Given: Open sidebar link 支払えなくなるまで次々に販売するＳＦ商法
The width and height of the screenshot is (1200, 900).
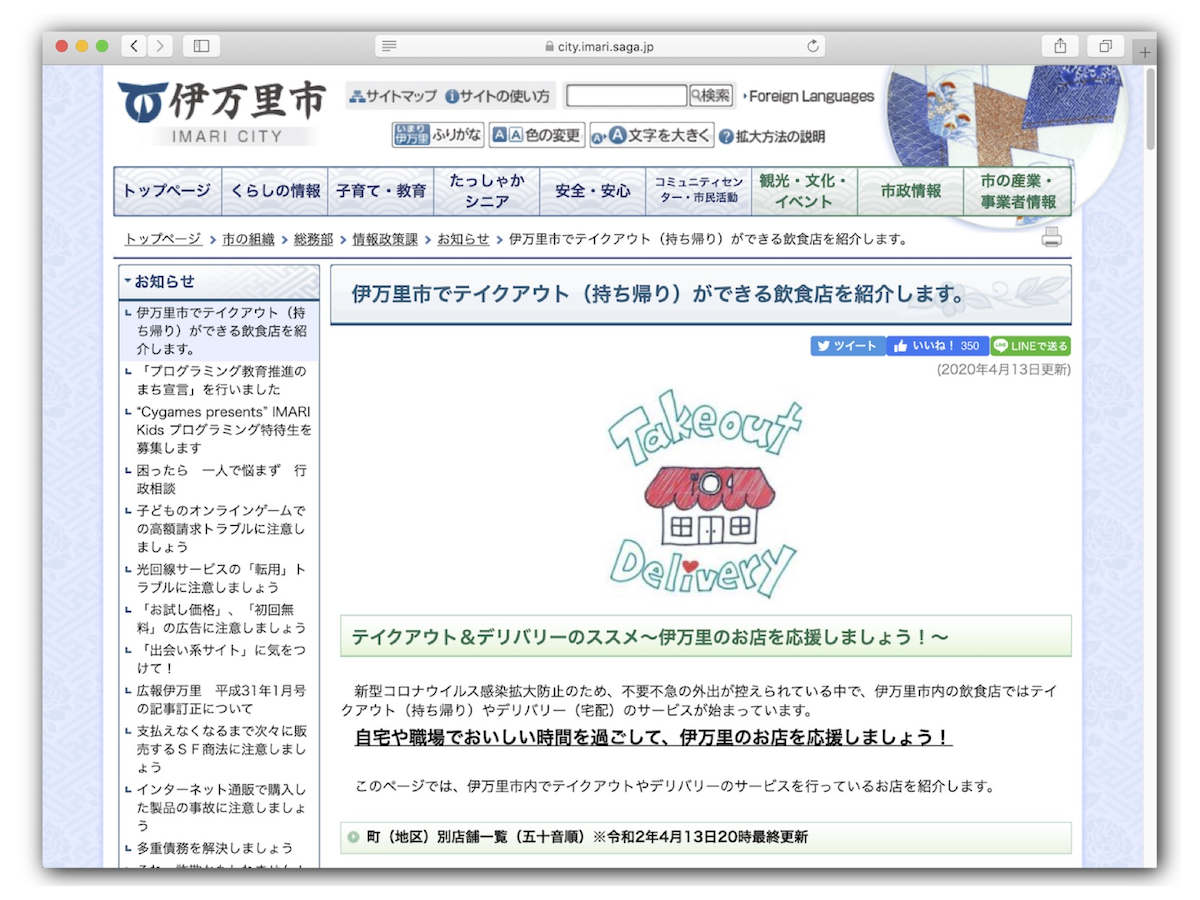Looking at the screenshot, I should (x=222, y=748).
